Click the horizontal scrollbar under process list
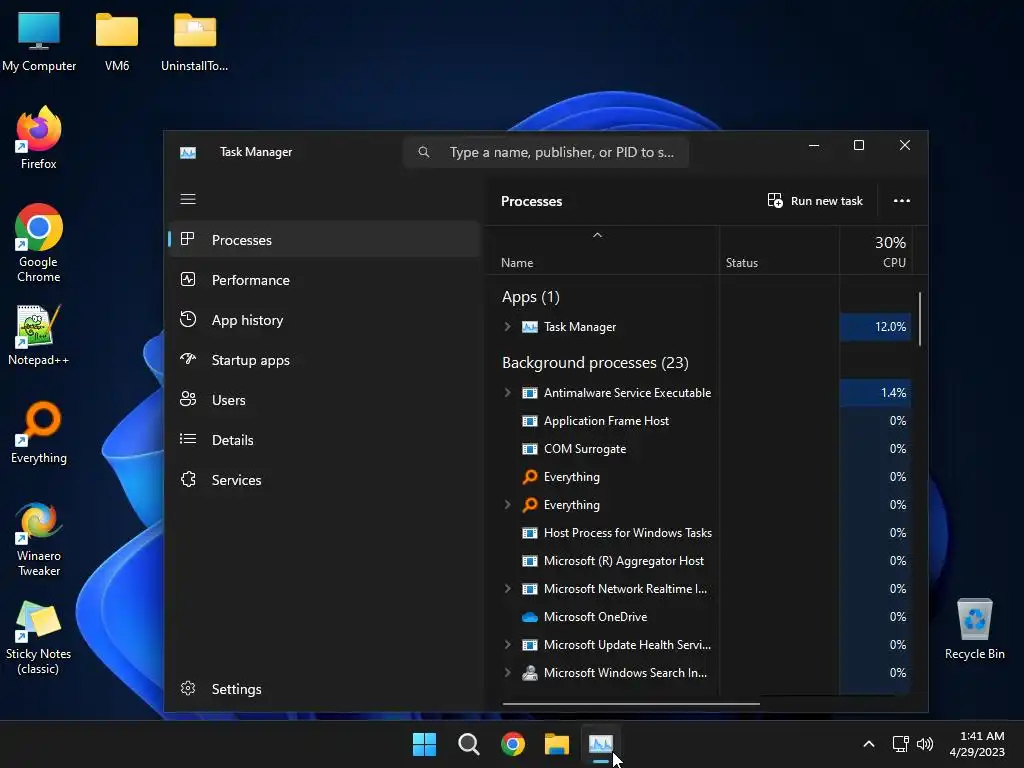 [631, 704]
